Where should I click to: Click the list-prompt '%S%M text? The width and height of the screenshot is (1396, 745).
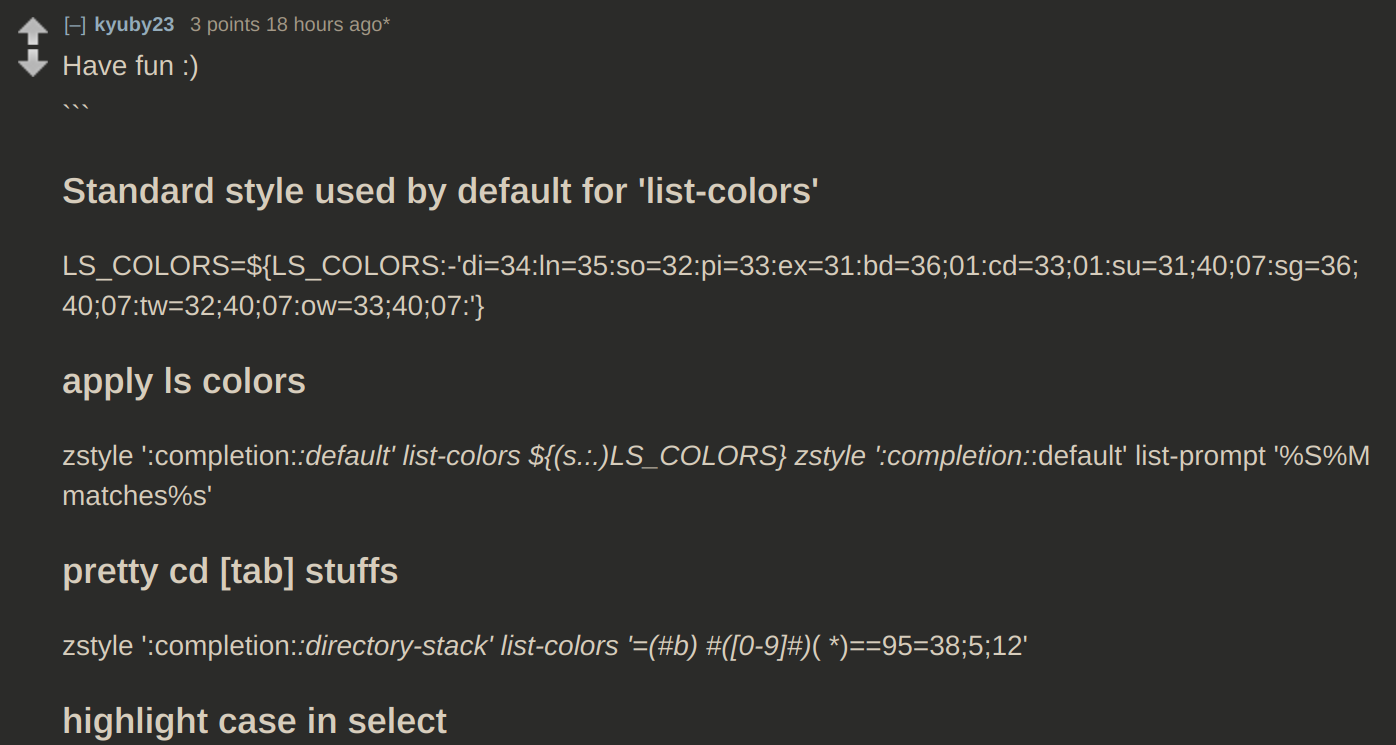pyautogui.click(x=1253, y=456)
